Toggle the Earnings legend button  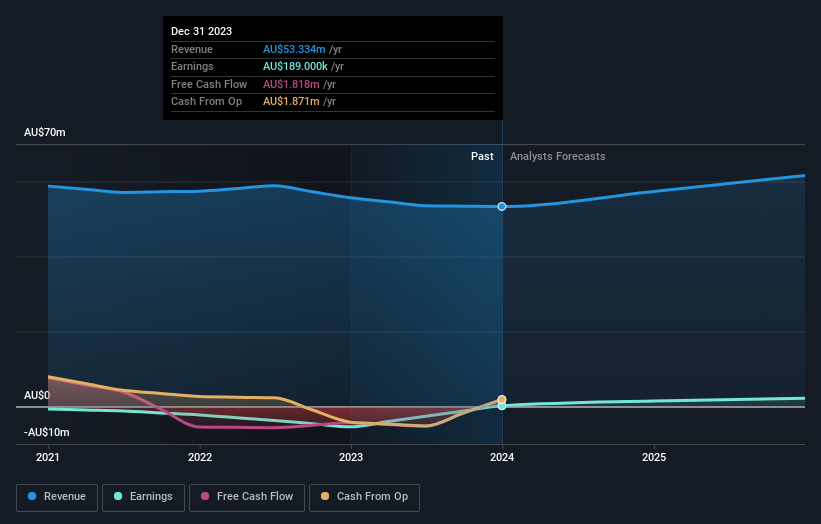click(x=143, y=497)
